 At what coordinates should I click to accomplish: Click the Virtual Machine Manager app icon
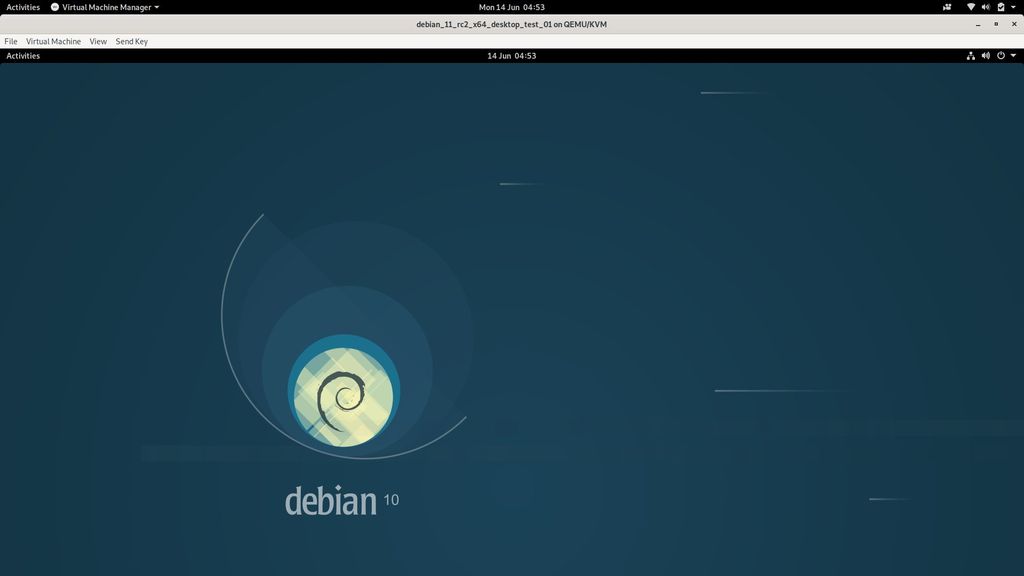[55, 7]
